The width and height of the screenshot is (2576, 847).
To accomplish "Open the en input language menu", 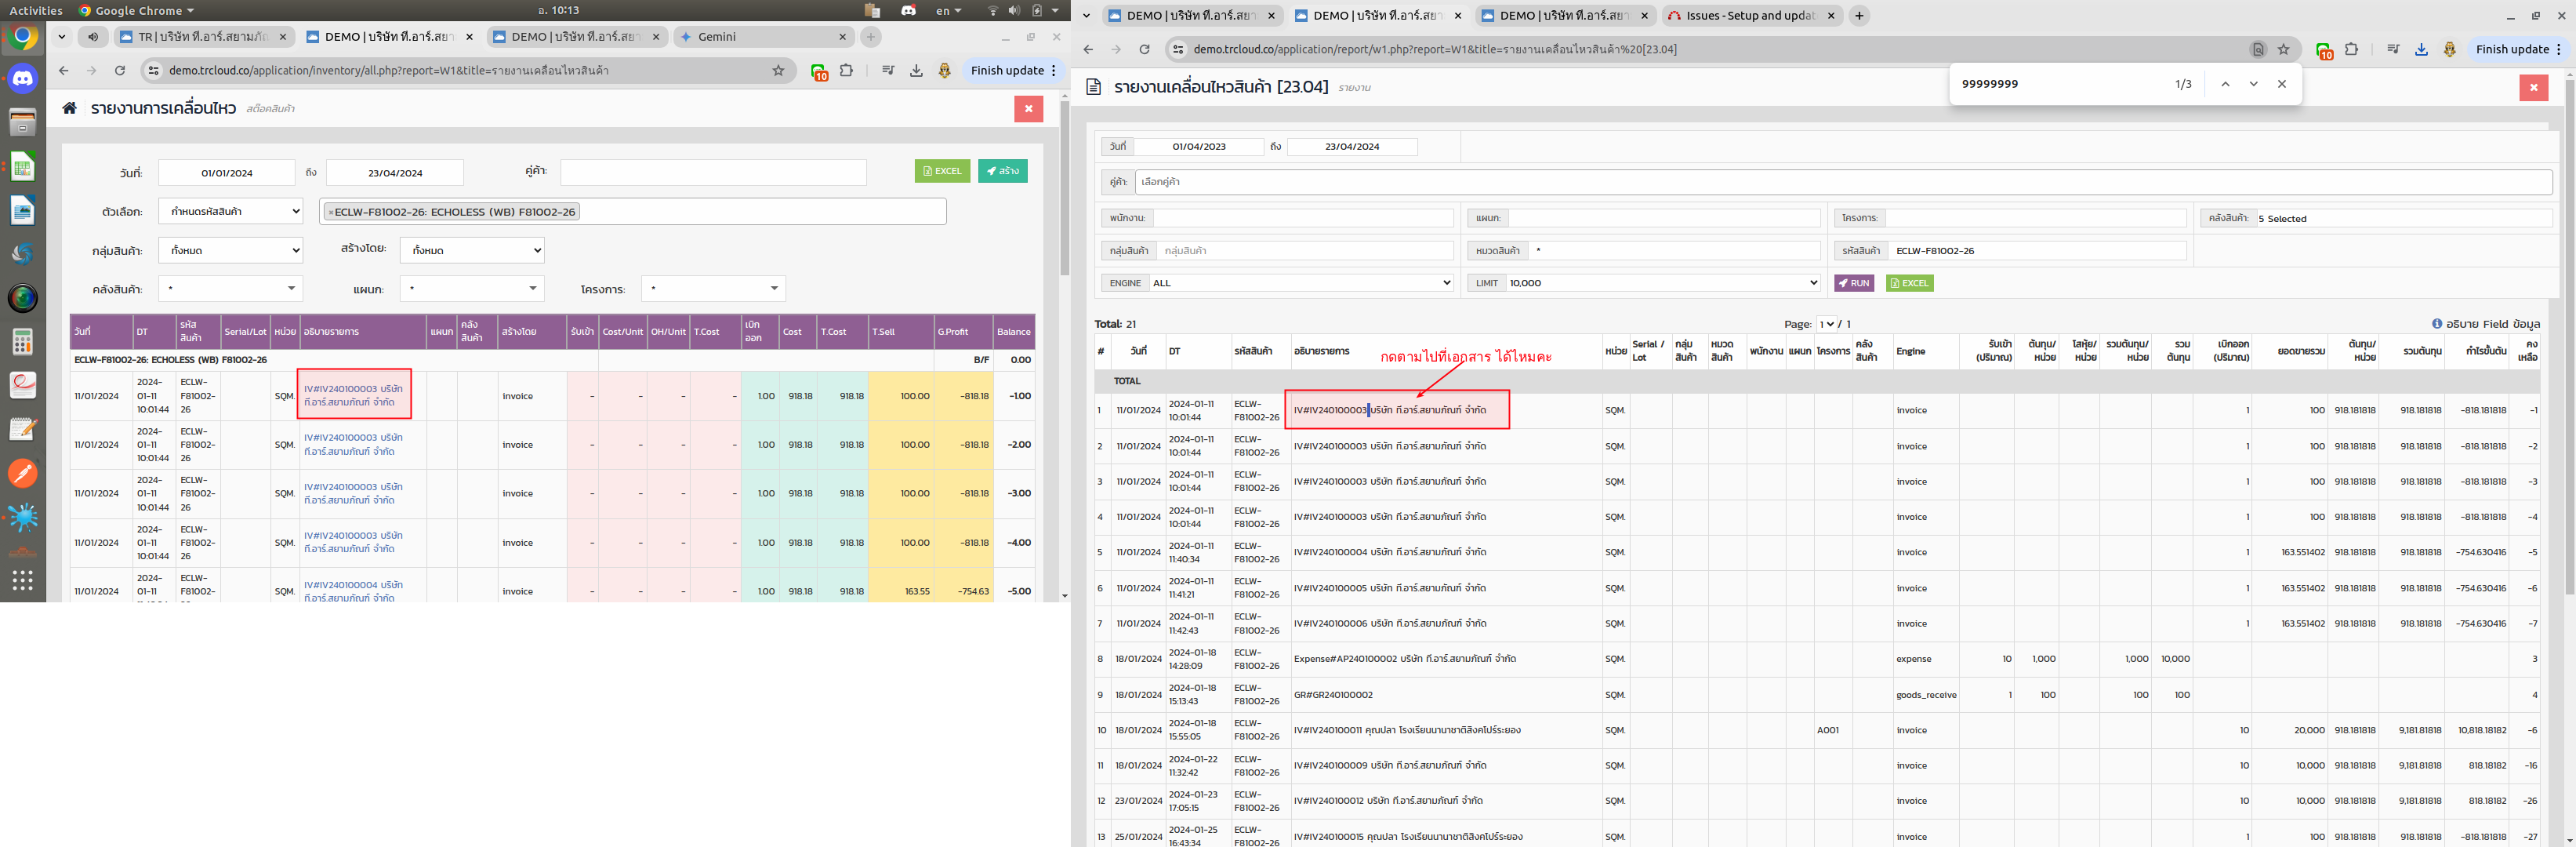I will click(948, 10).
